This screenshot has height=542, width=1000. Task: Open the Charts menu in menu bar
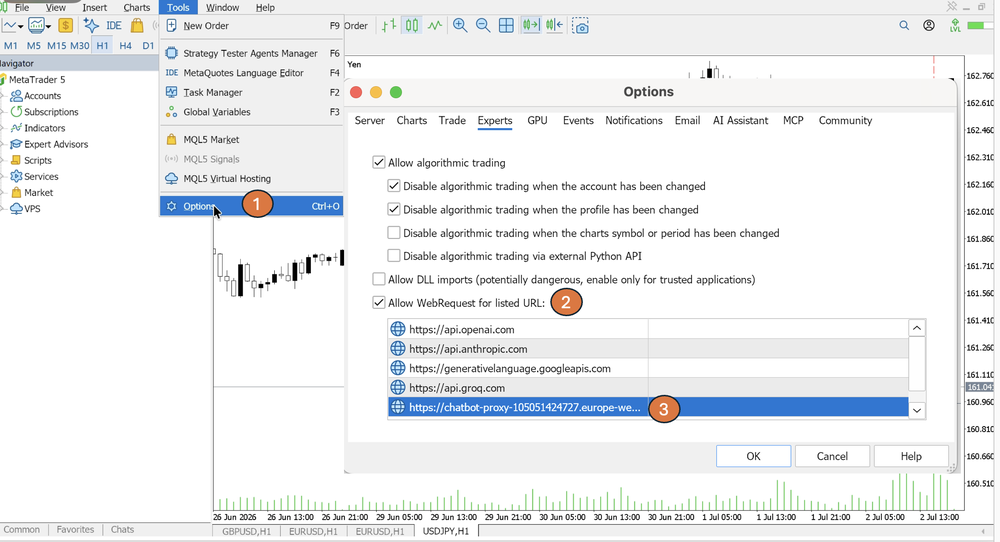pyautogui.click(x=136, y=8)
